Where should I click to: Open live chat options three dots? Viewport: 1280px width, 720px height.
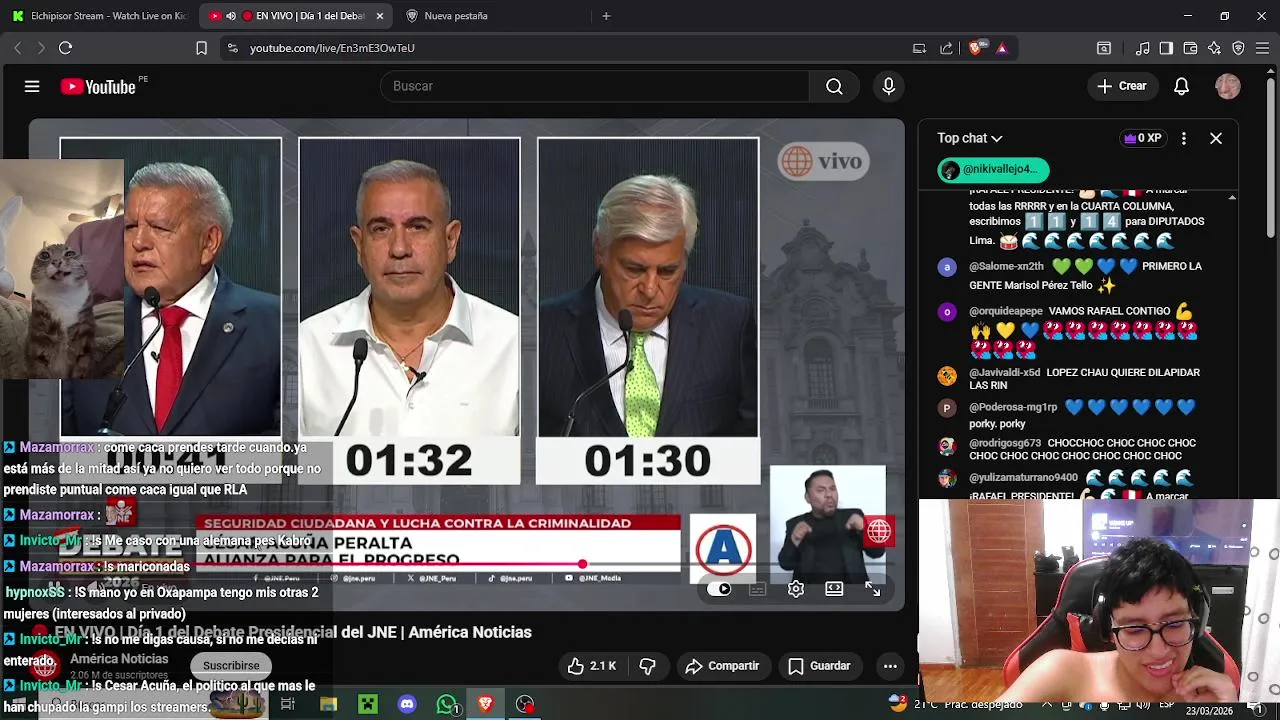click(x=1183, y=138)
